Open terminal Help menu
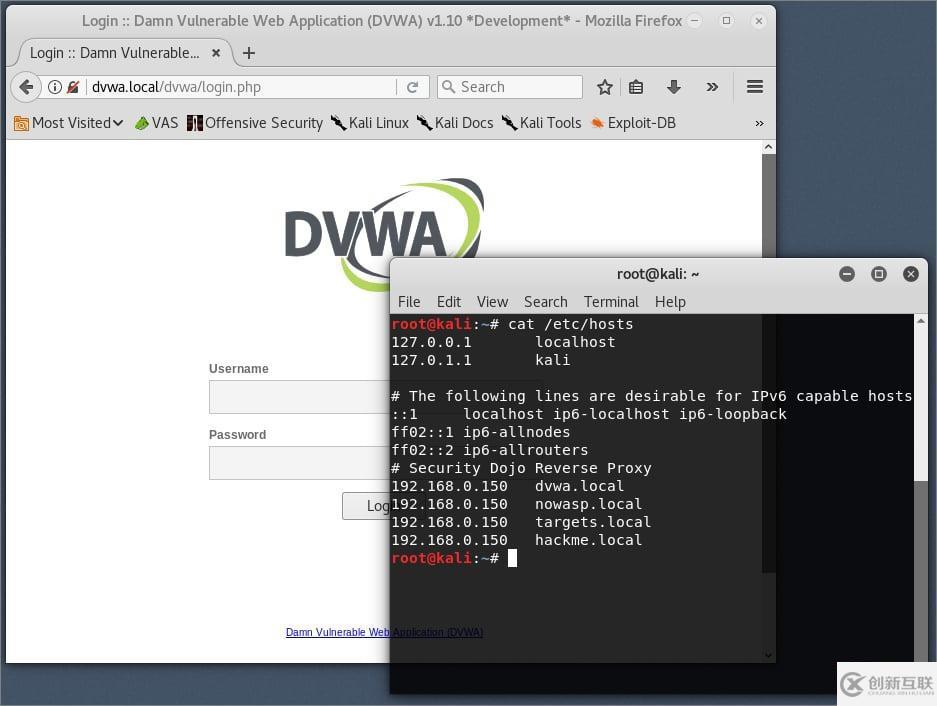 pyautogui.click(x=670, y=302)
